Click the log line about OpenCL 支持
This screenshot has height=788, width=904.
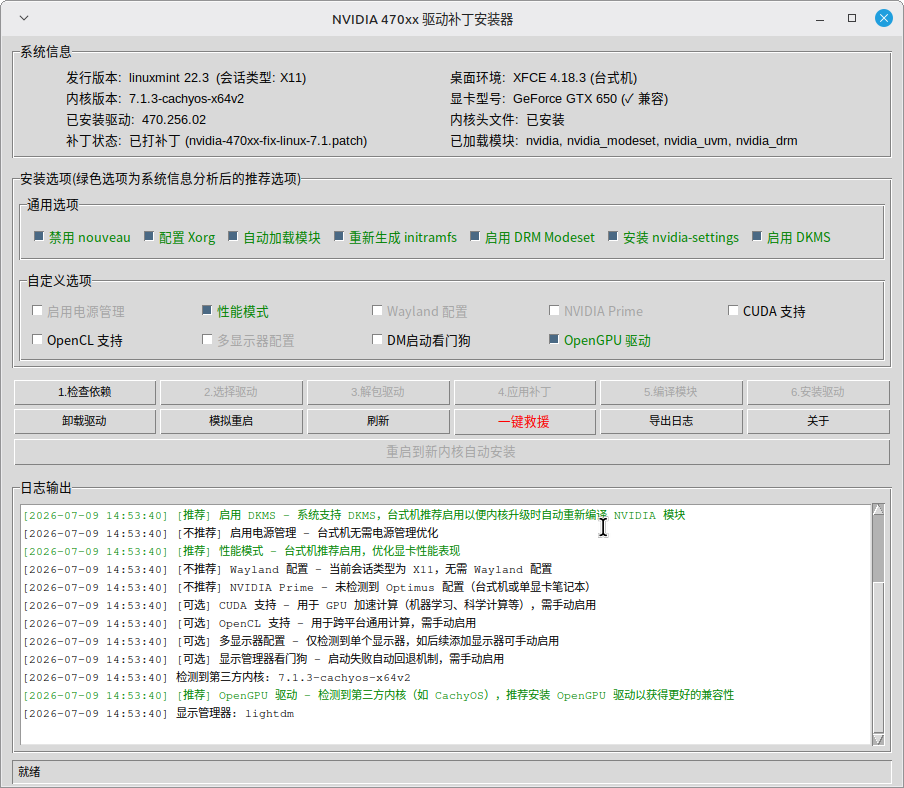250,624
